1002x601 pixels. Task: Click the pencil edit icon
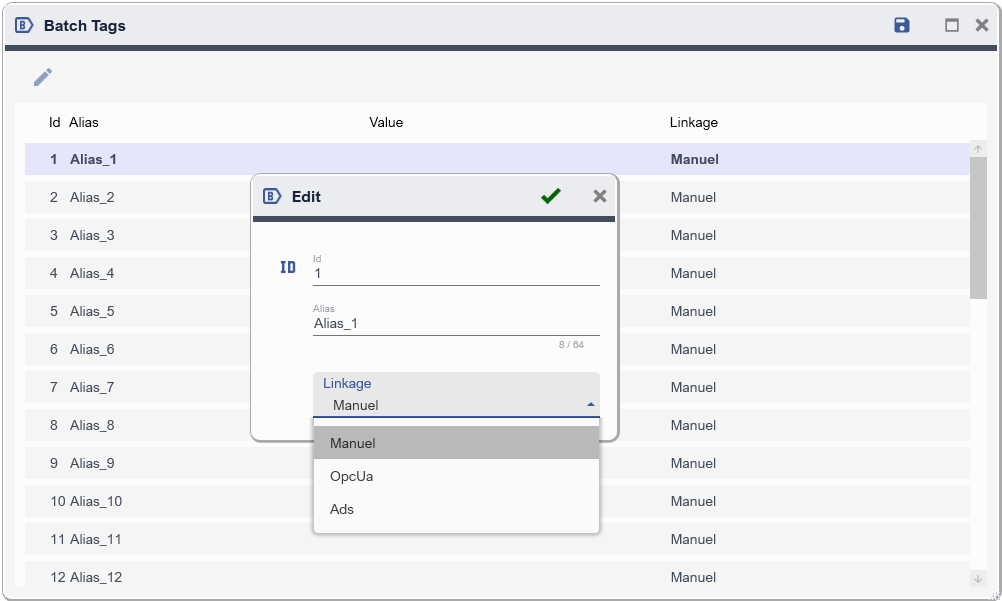[43, 77]
